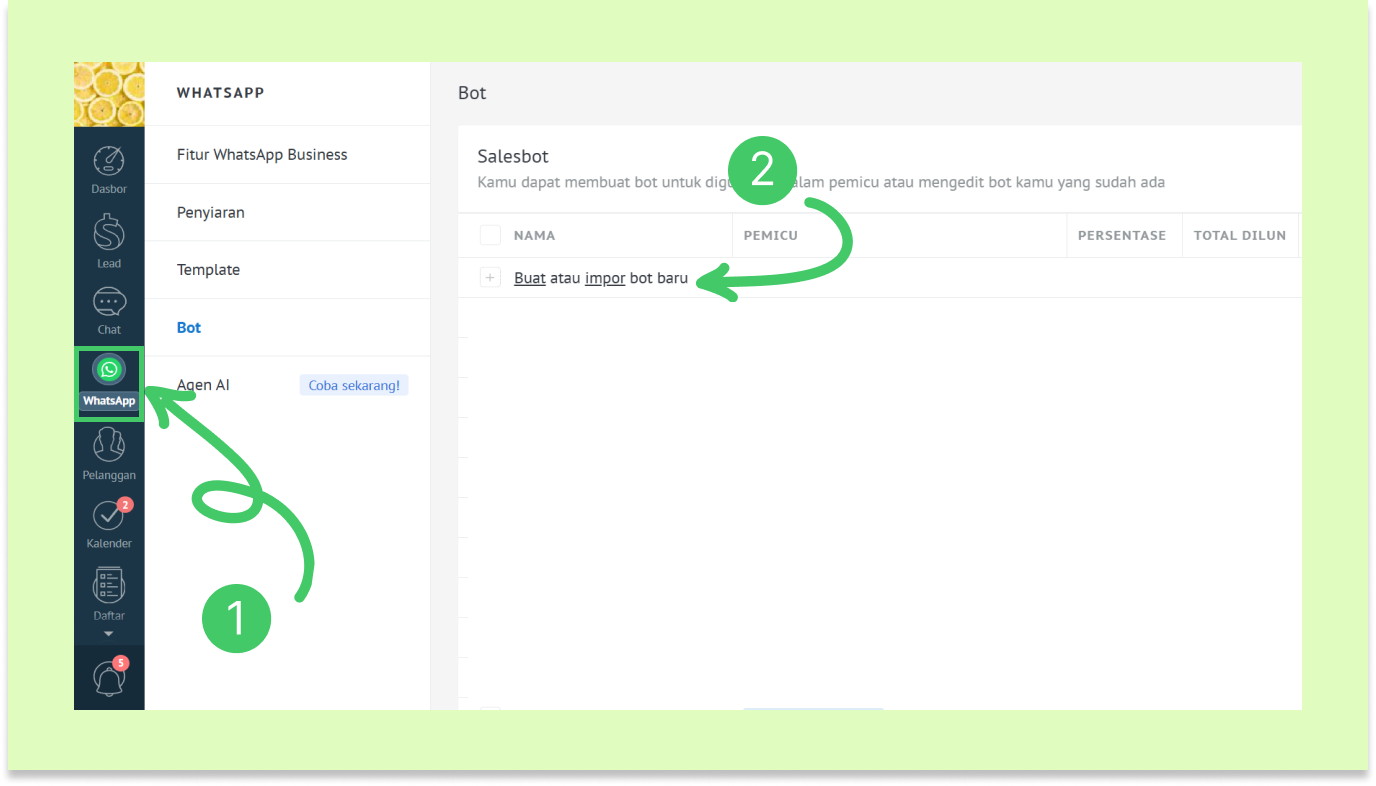This screenshot has width=1376, height=786.
Task: Open the Chat bubble icon
Action: [109, 302]
